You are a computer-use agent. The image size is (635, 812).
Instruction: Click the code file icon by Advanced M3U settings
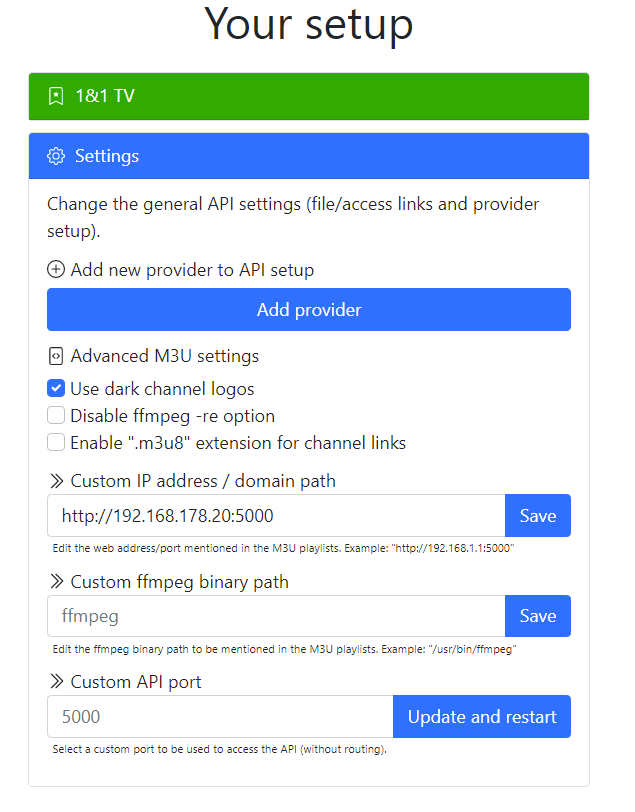pos(56,356)
